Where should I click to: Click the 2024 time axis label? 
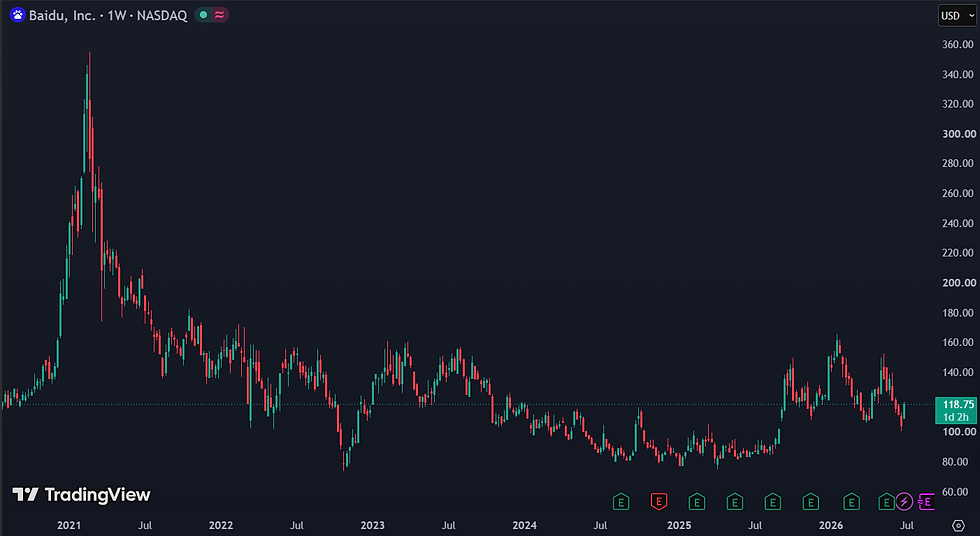tap(524, 525)
